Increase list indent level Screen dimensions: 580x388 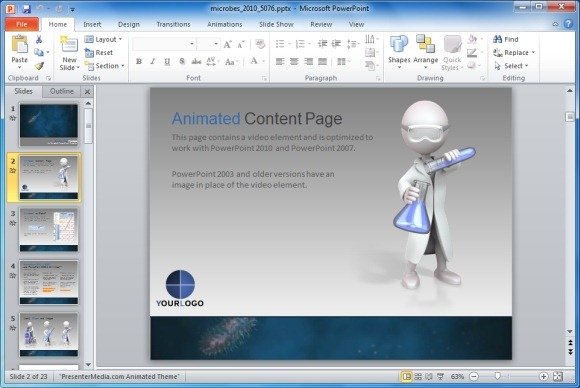(x=336, y=44)
